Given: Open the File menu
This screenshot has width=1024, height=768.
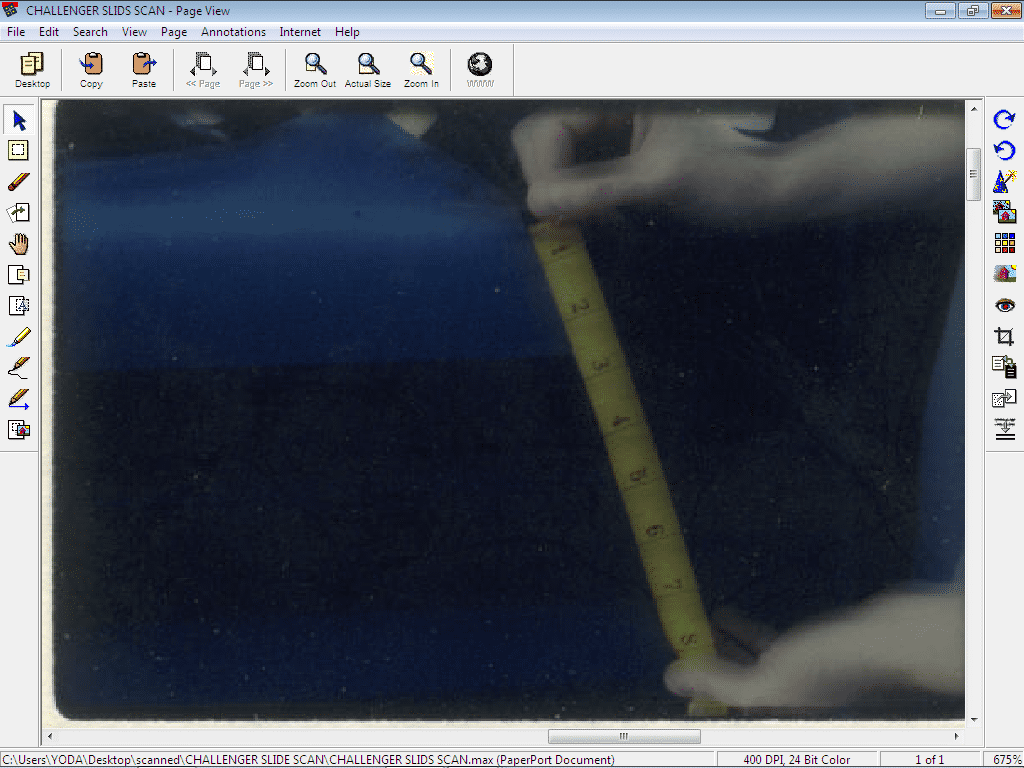Looking at the screenshot, I should pos(16,32).
